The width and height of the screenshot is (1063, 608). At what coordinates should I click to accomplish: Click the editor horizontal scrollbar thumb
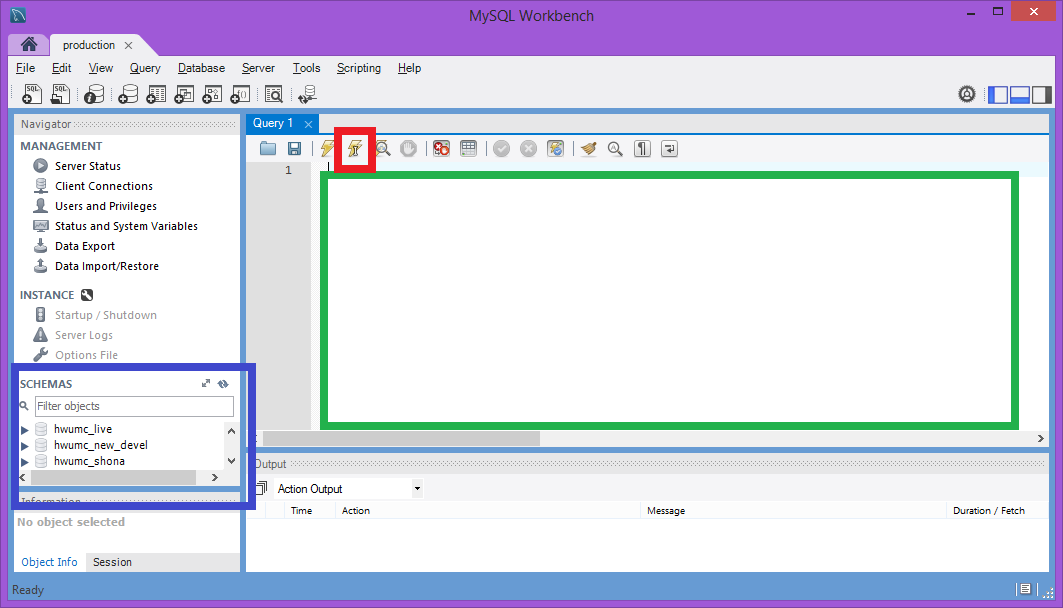point(401,439)
